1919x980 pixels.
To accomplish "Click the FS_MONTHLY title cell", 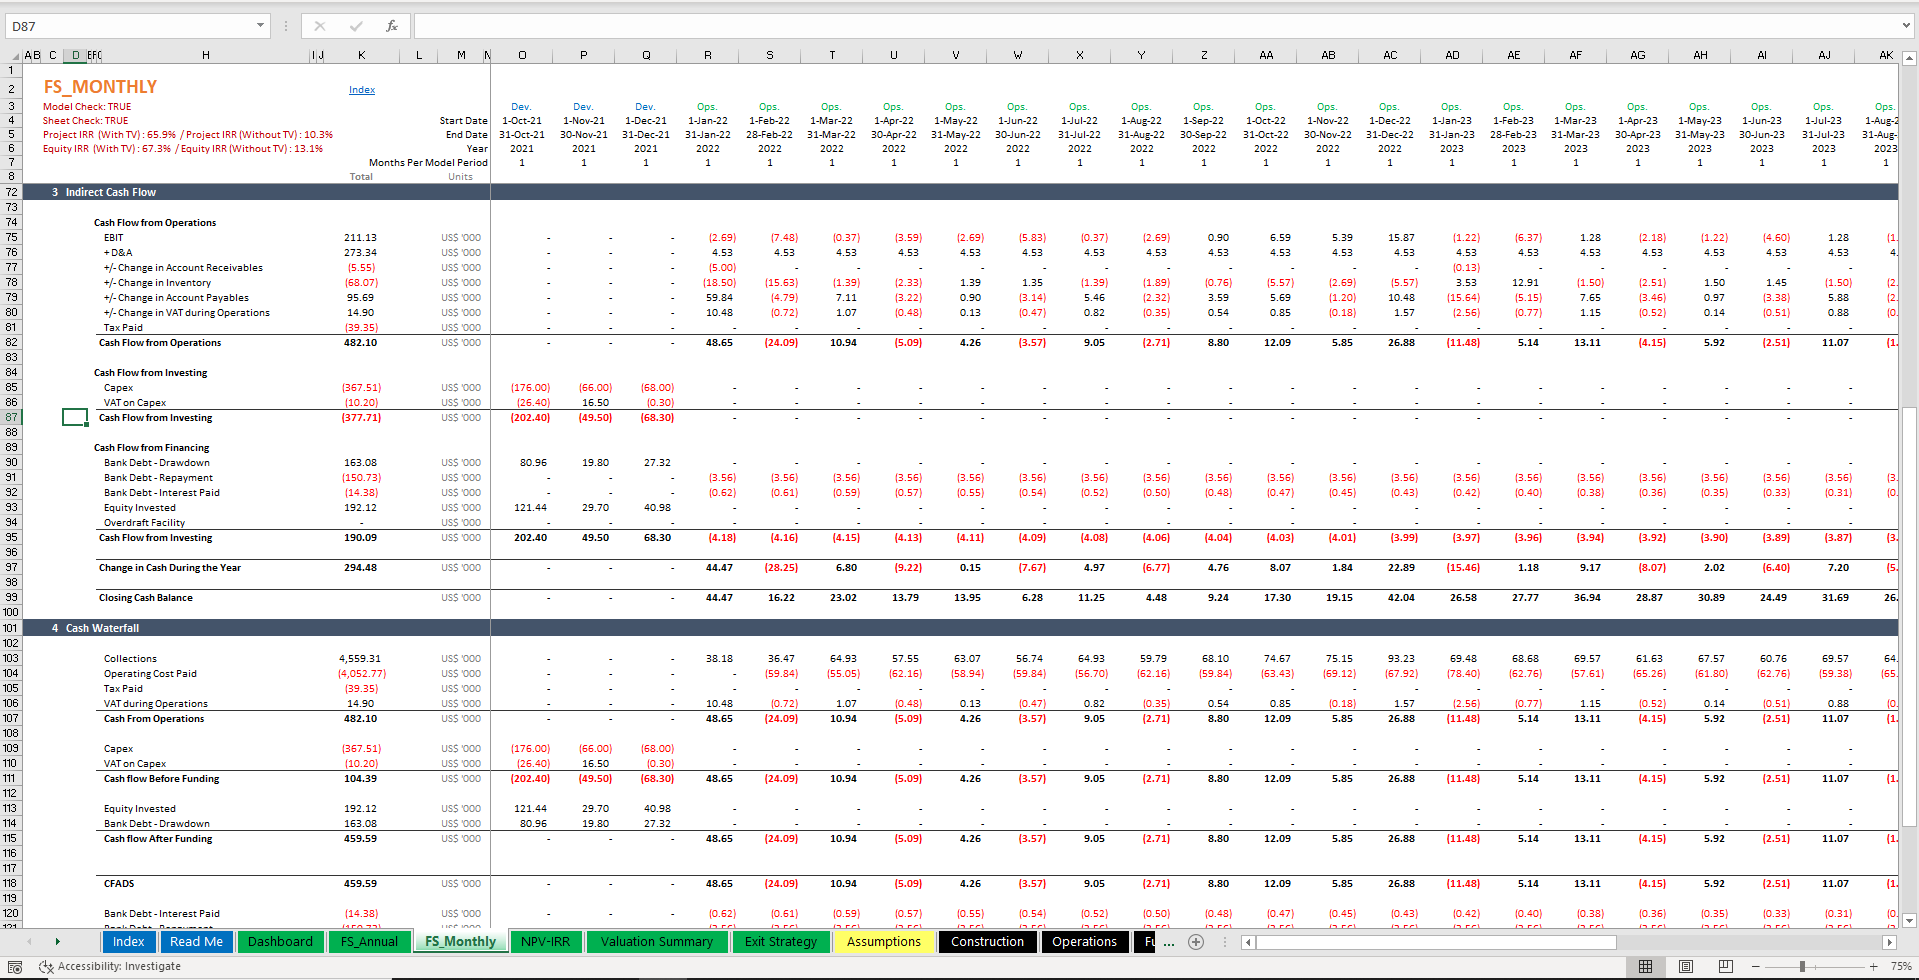I will coord(100,87).
